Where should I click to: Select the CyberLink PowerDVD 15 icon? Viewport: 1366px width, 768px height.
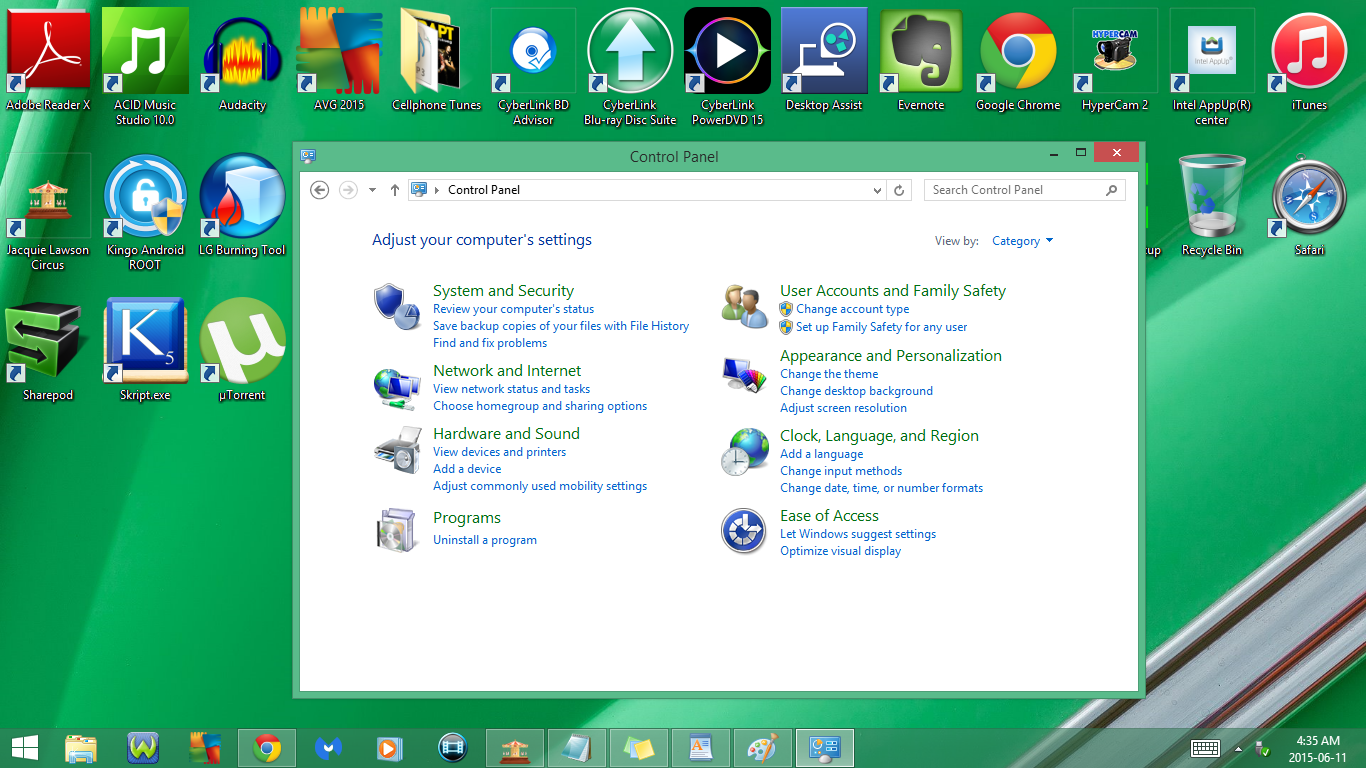point(727,67)
